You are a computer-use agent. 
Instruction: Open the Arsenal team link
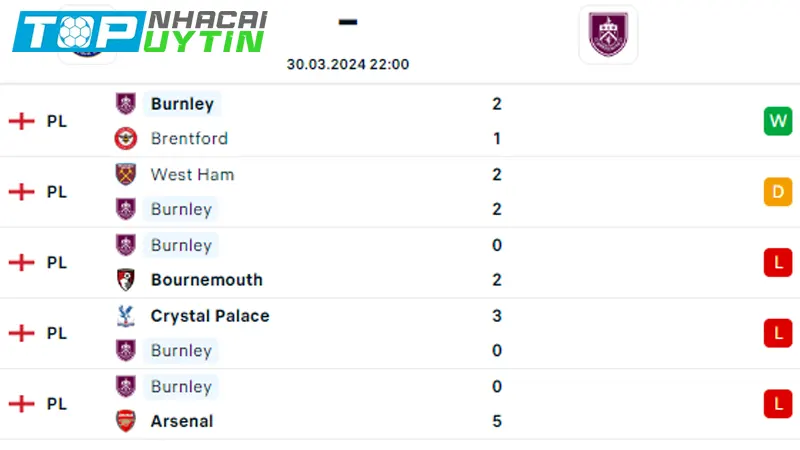tap(182, 421)
